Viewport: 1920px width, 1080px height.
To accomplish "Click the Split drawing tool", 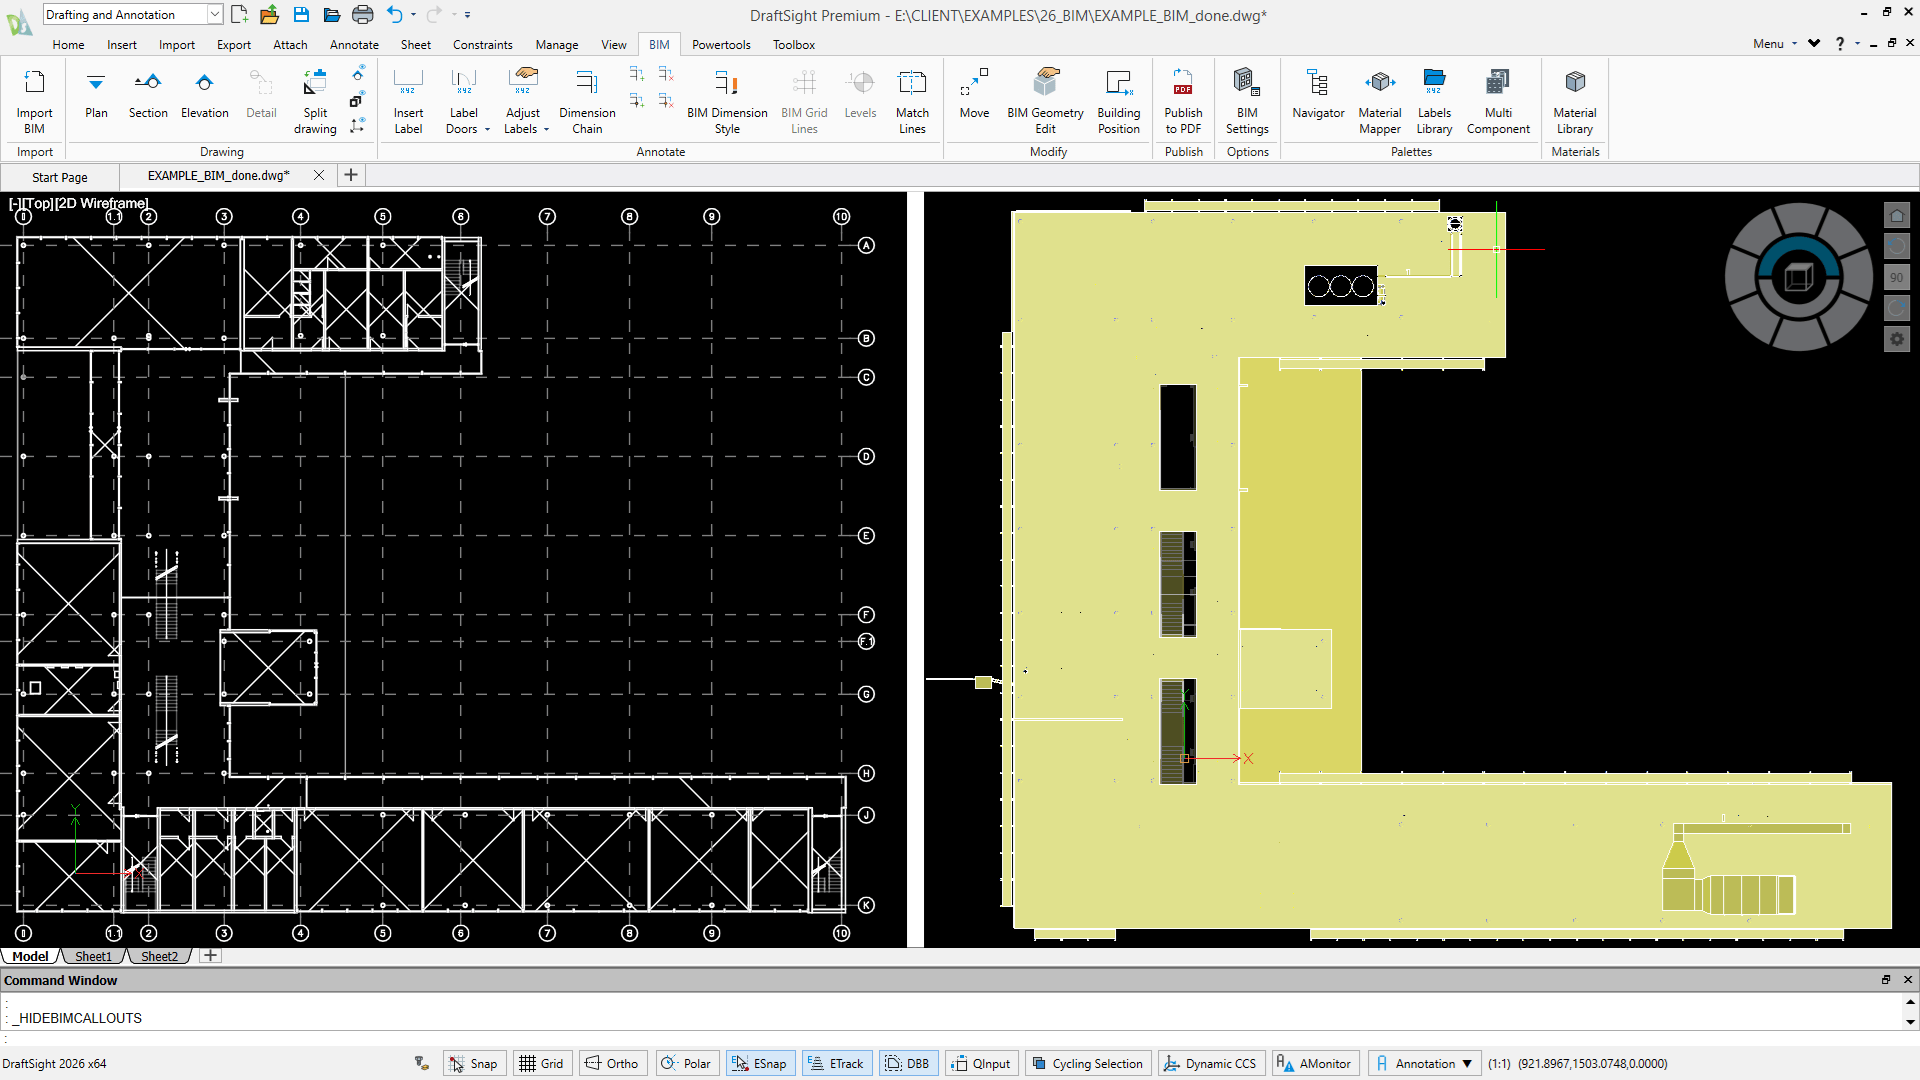I will tap(315, 101).
